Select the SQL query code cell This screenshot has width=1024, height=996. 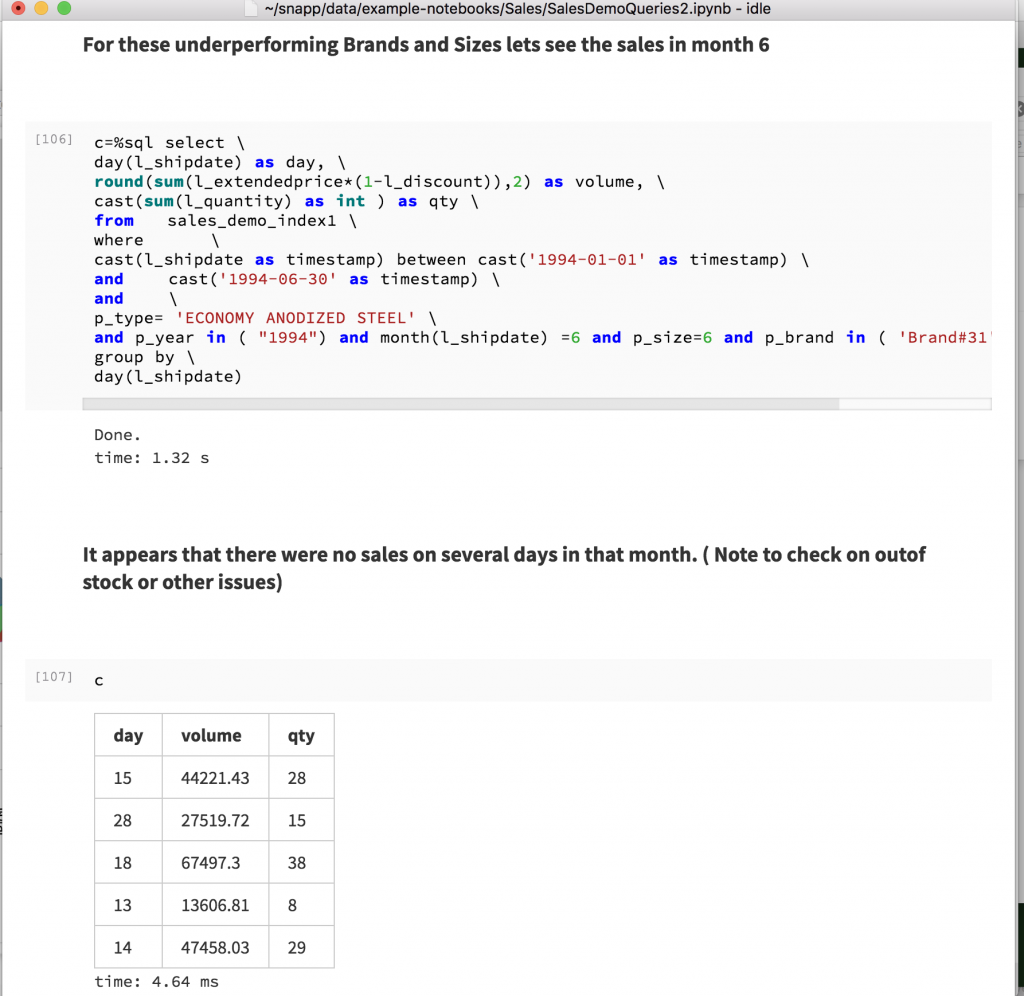(400, 260)
